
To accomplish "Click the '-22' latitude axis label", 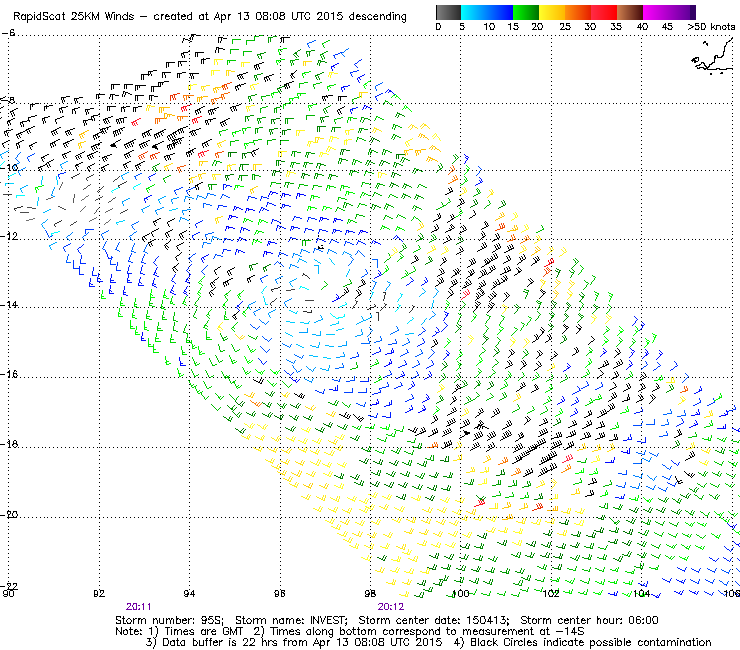I will [x=9, y=586].
